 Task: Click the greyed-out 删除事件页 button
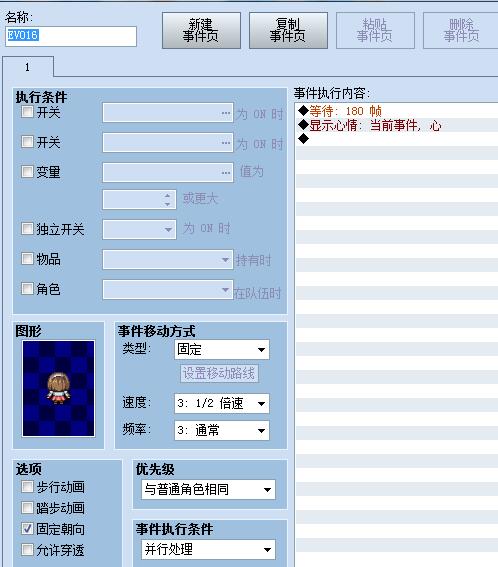tap(461, 30)
